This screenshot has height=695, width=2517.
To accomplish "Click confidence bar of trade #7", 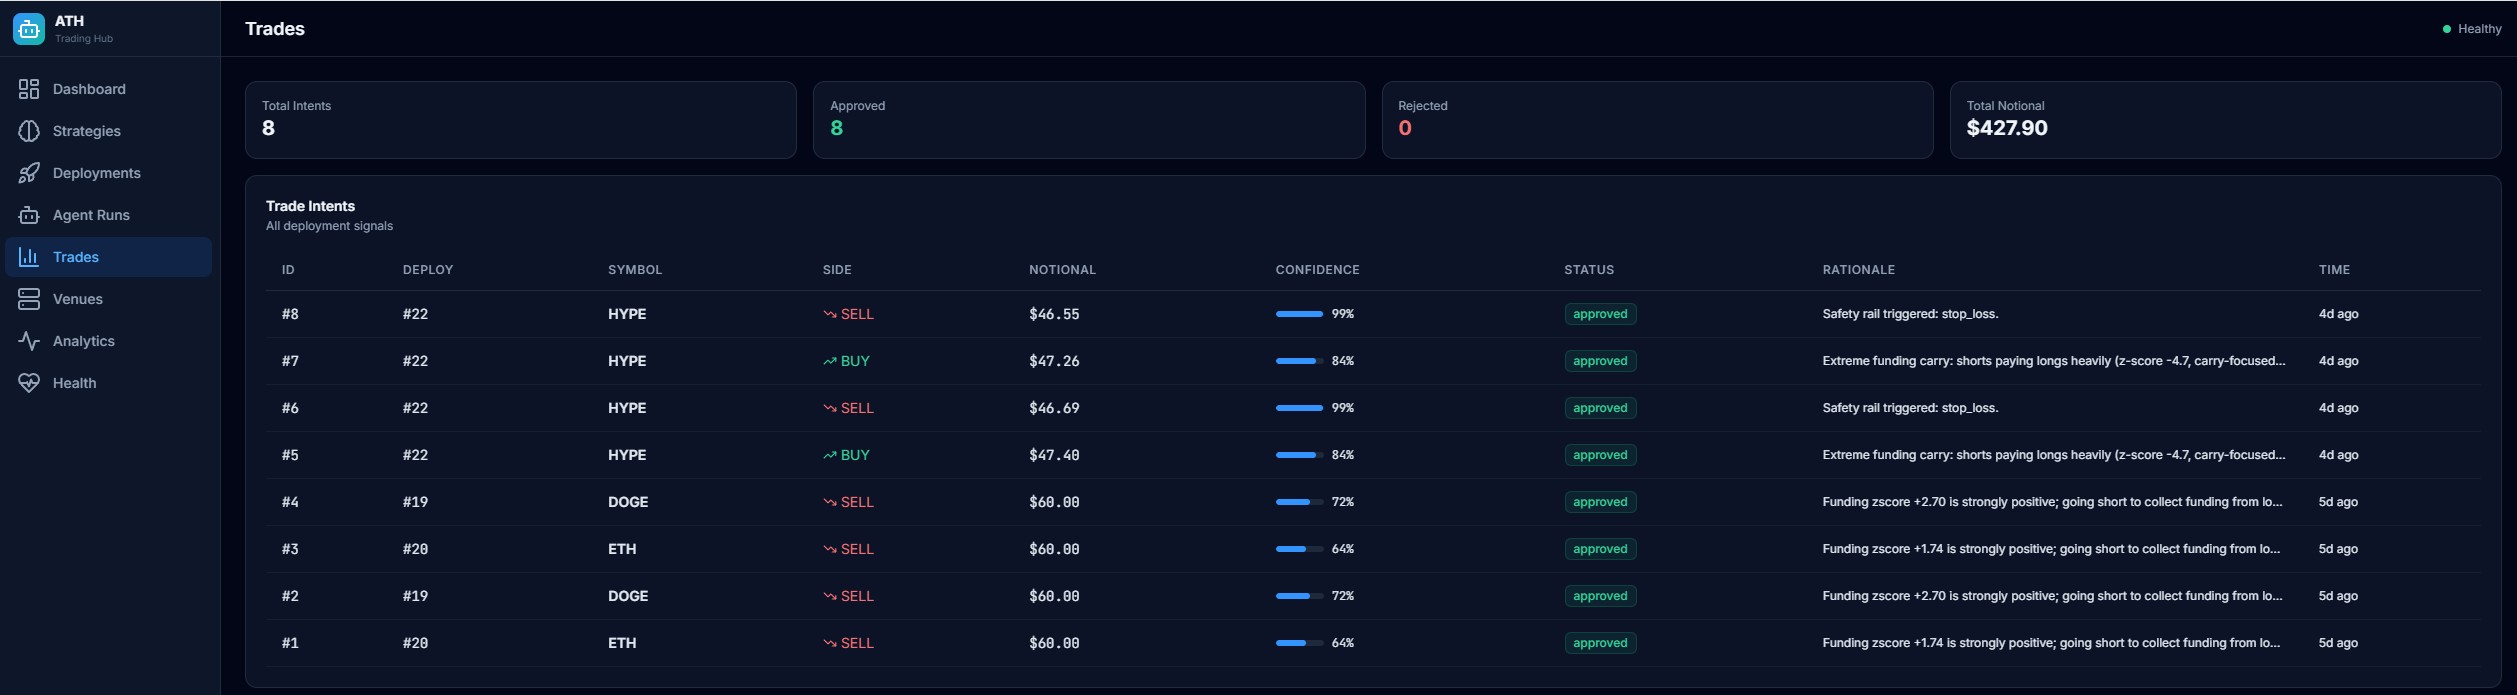I will point(1298,361).
